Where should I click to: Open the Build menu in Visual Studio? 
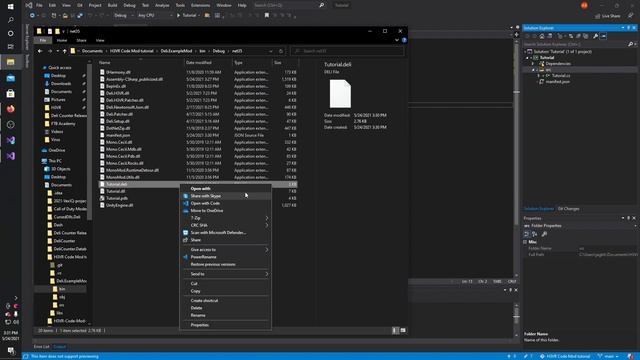click(112, 5)
